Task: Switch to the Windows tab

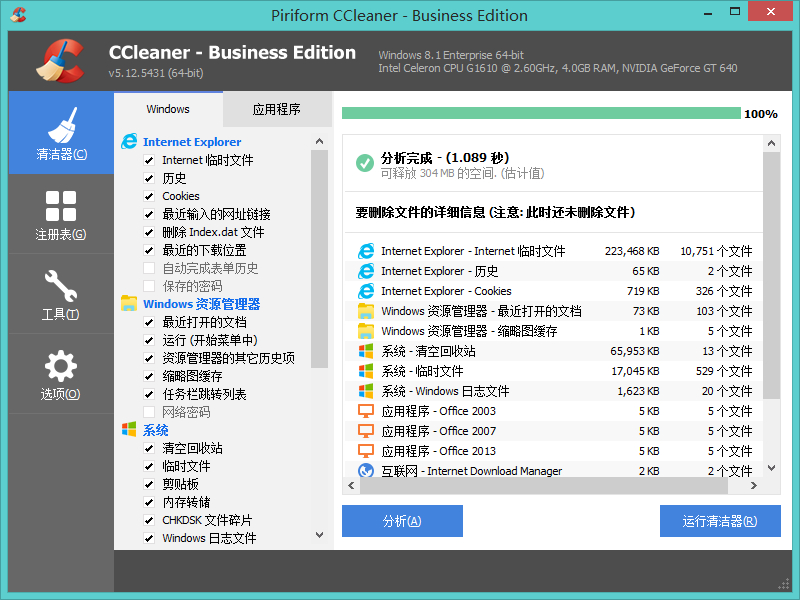Action: pos(168,109)
